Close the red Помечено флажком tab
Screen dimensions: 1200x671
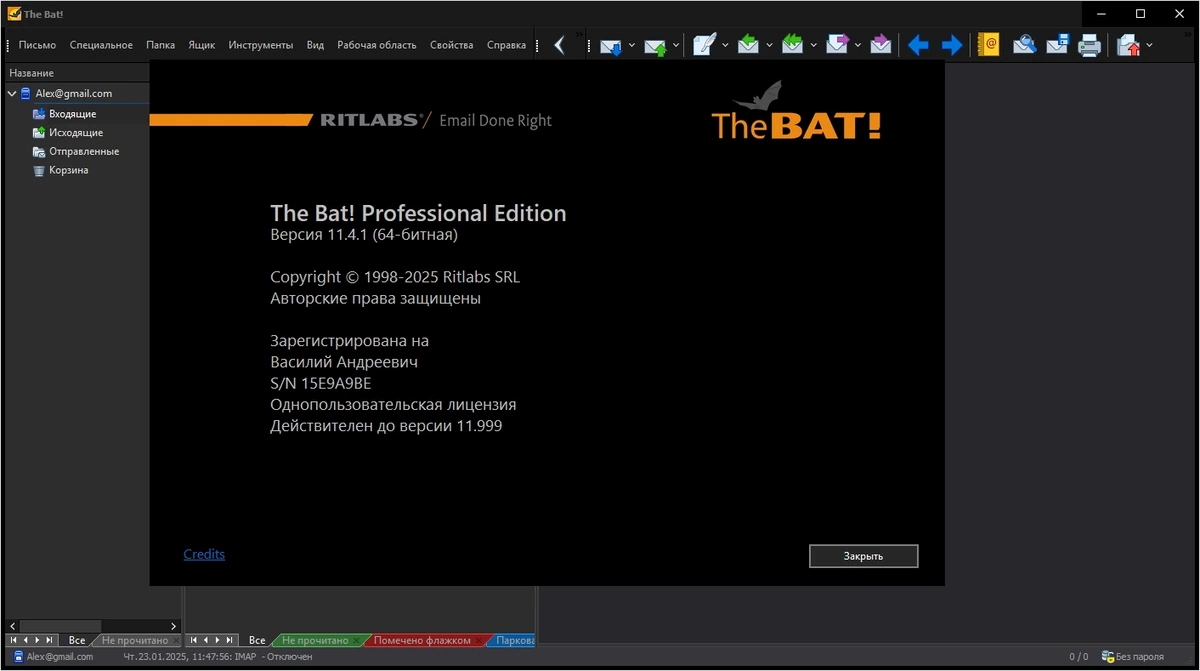coord(480,640)
